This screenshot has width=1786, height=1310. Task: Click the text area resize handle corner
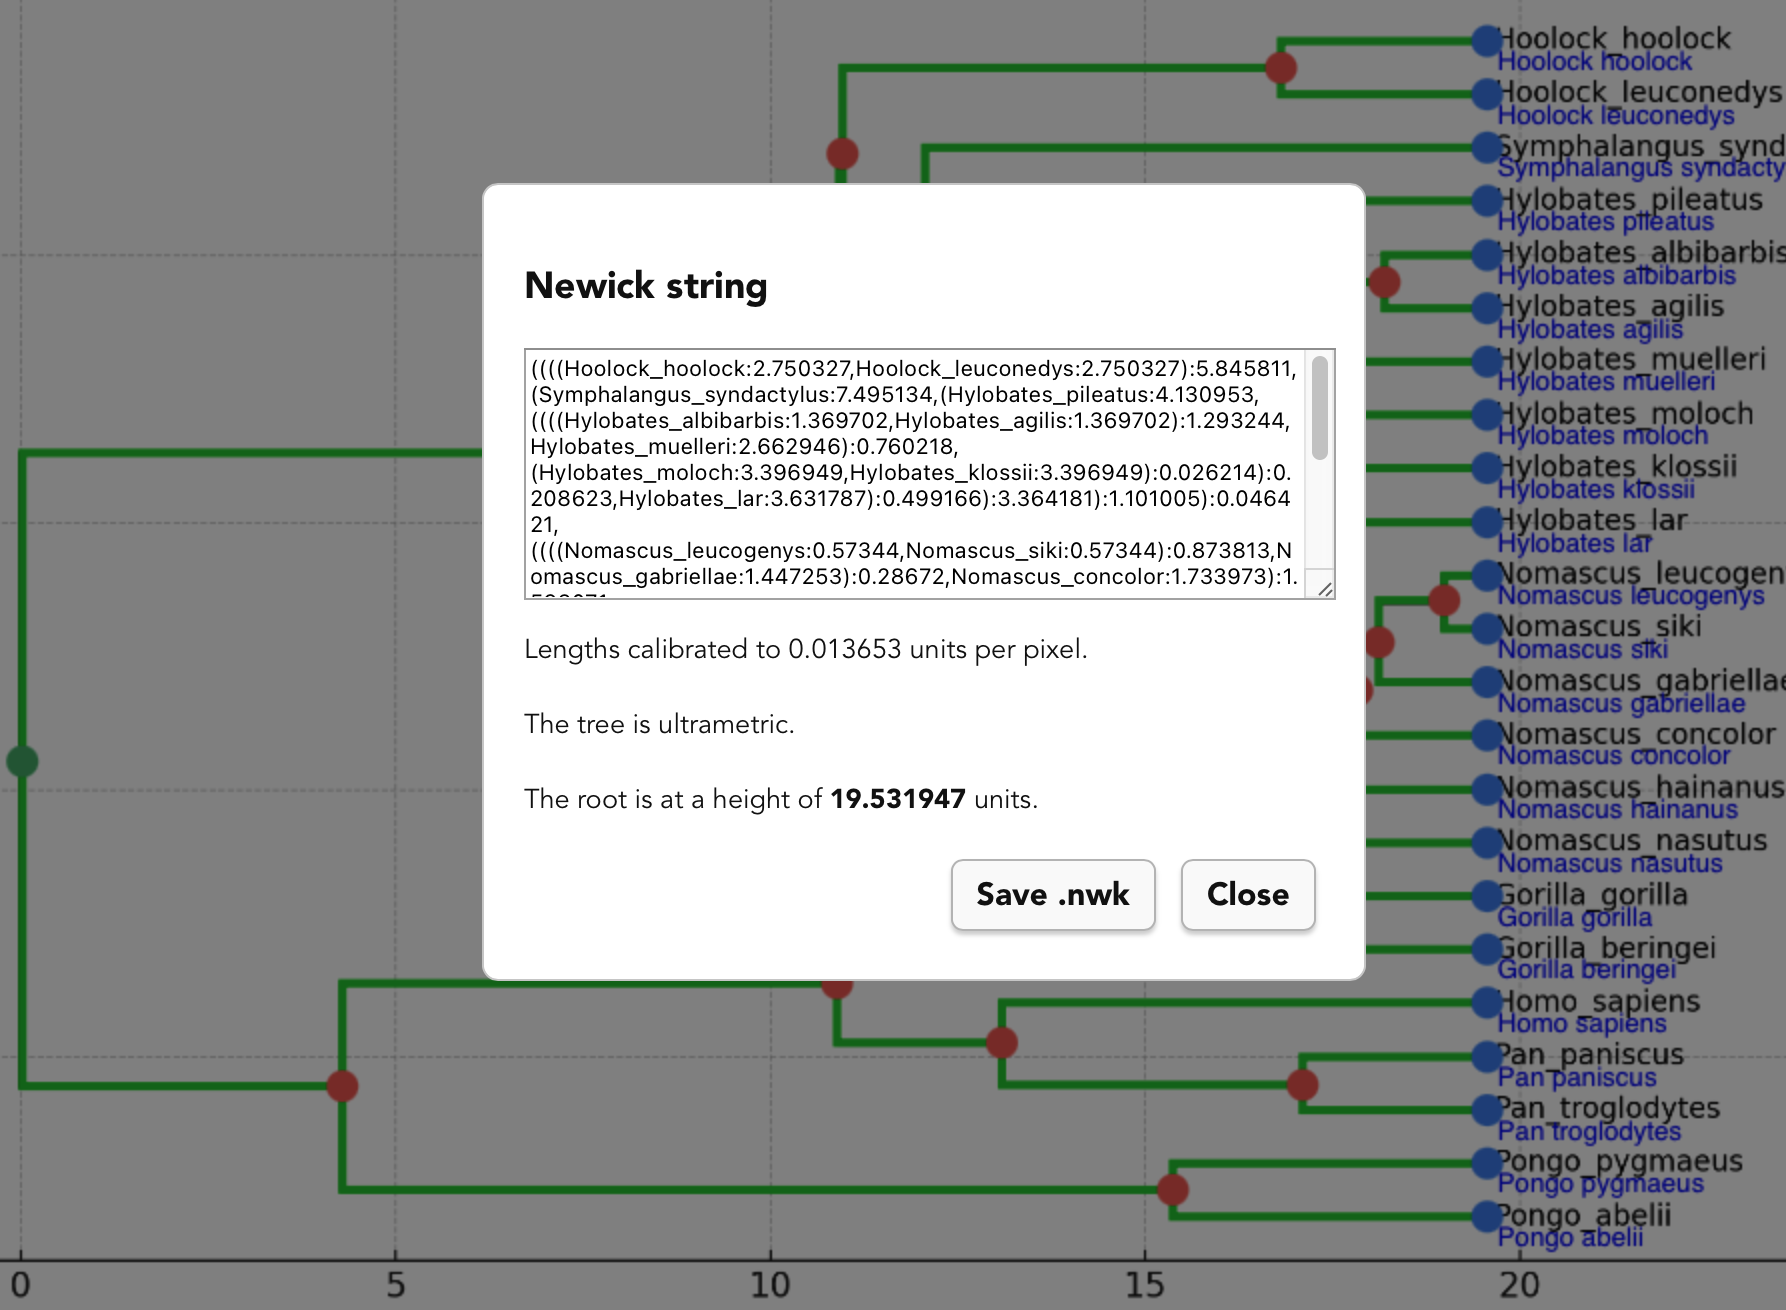click(x=1324, y=589)
